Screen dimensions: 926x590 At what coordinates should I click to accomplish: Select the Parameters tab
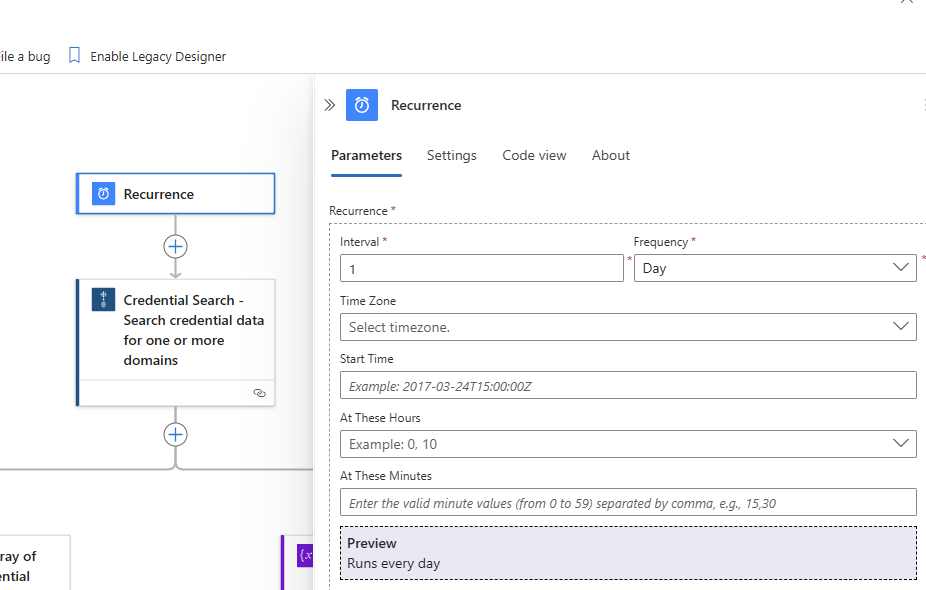coord(366,155)
